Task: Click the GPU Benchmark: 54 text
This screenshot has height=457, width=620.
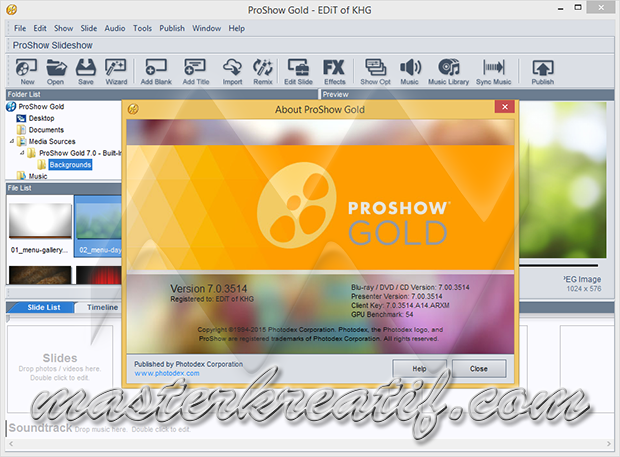Action: pos(382,314)
